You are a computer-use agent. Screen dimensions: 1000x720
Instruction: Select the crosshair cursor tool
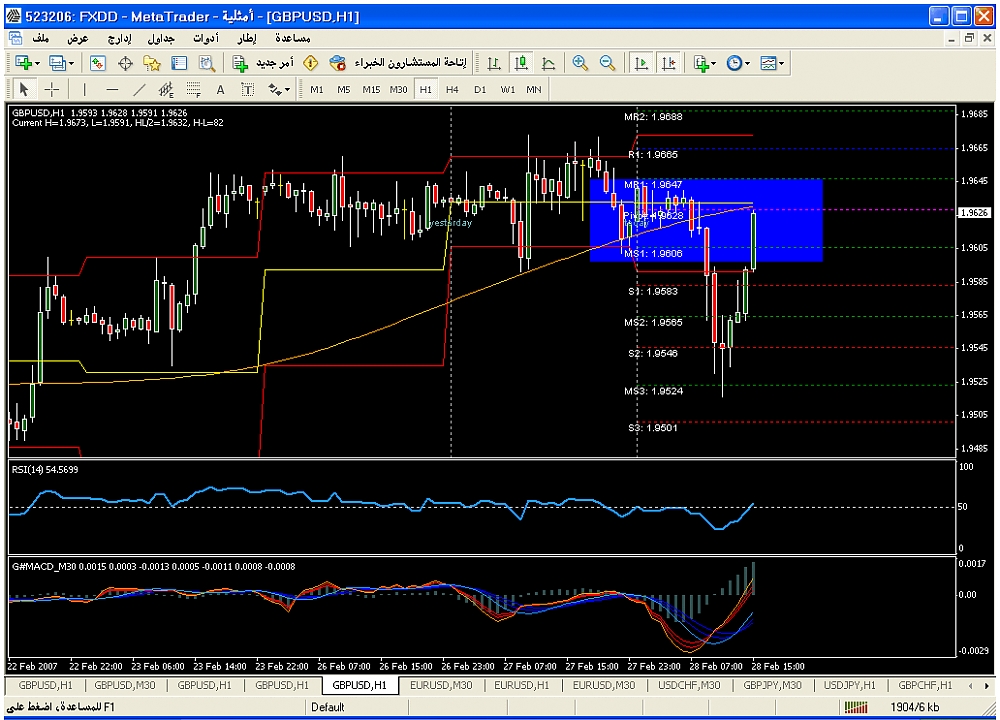pos(51,90)
